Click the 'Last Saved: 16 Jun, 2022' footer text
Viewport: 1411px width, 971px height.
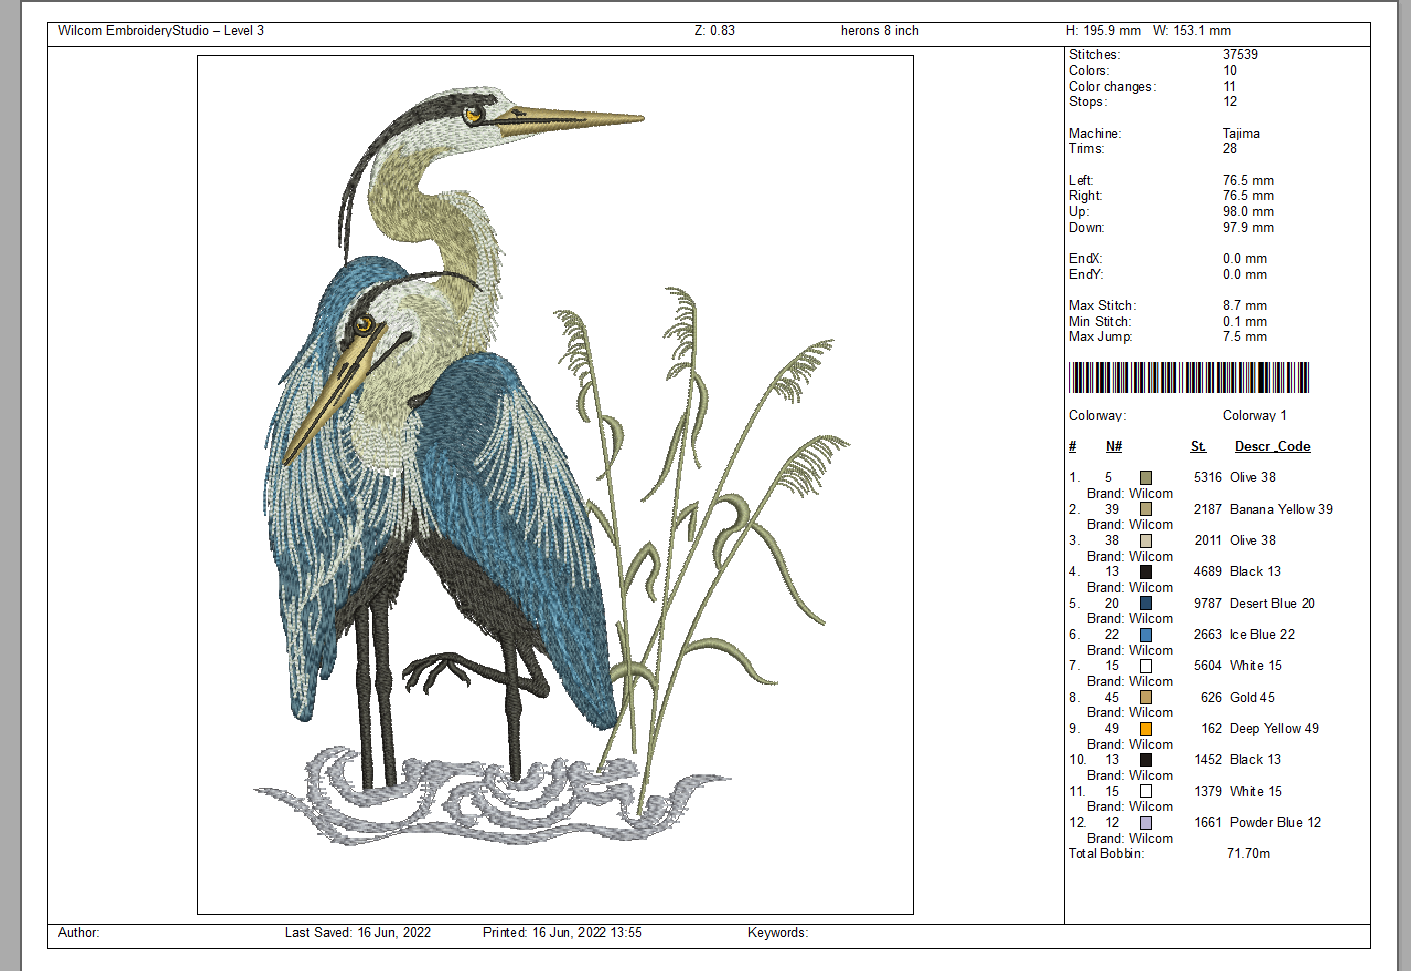(358, 933)
